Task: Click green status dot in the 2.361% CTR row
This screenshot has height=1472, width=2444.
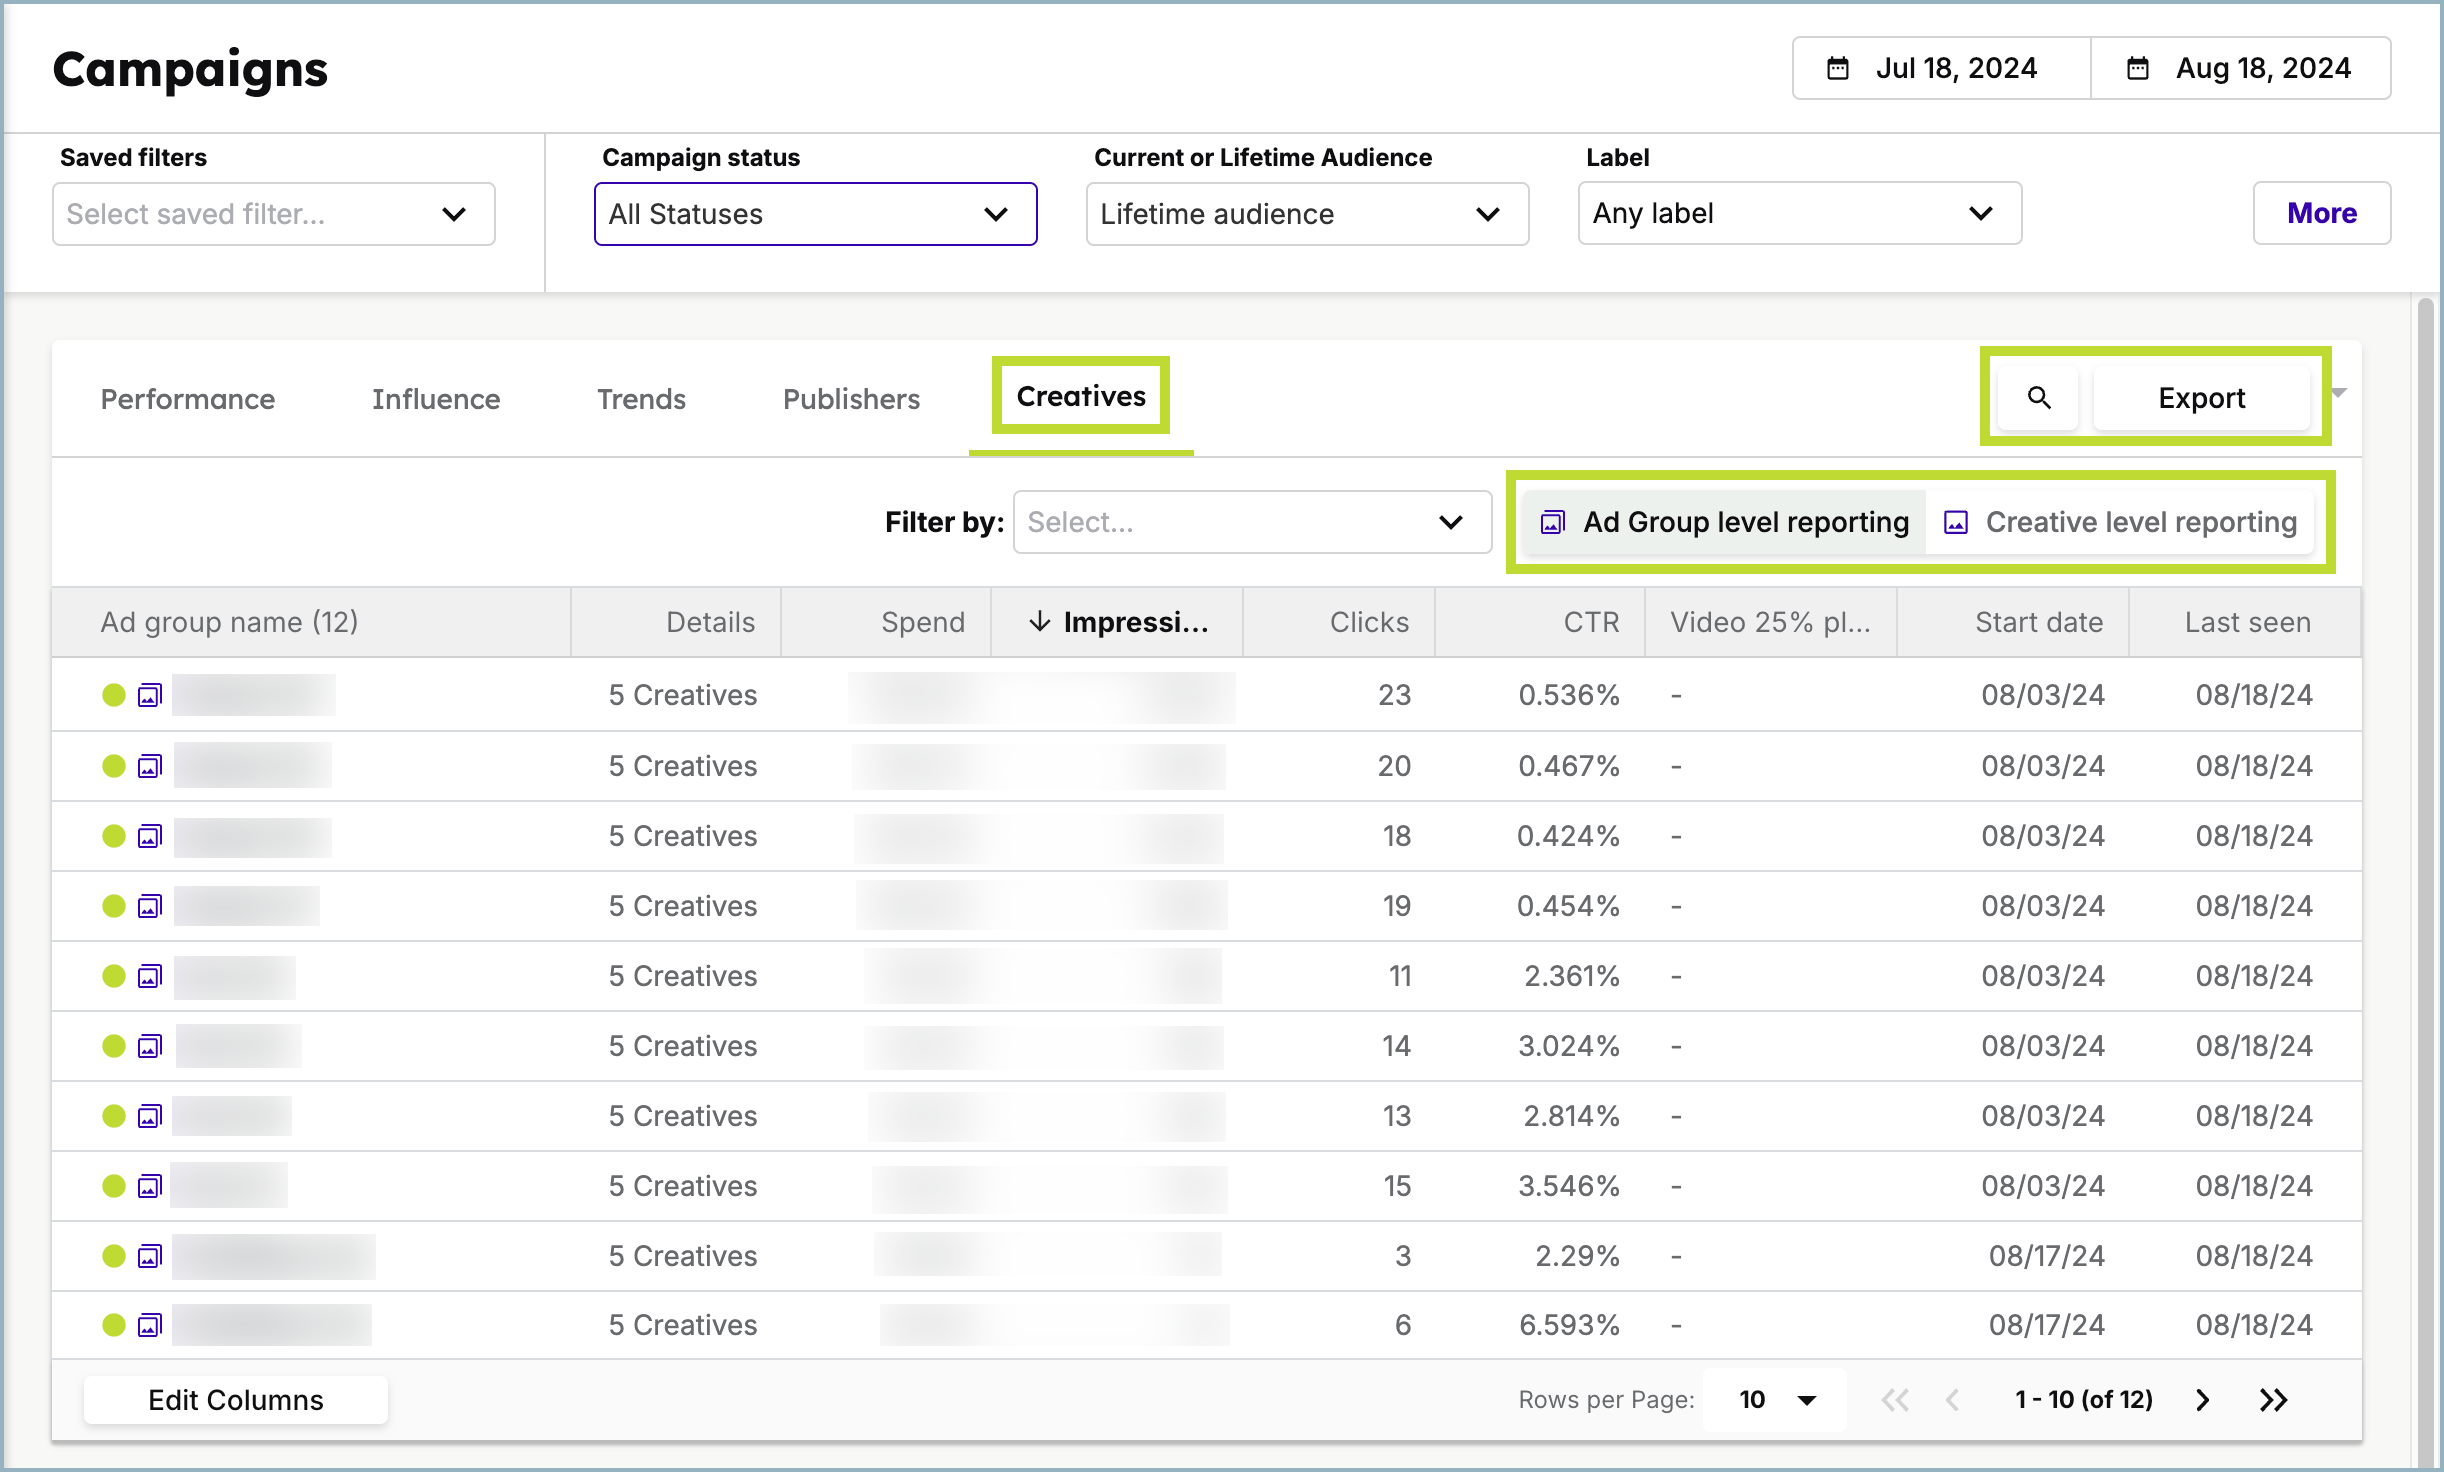Action: click(114, 976)
